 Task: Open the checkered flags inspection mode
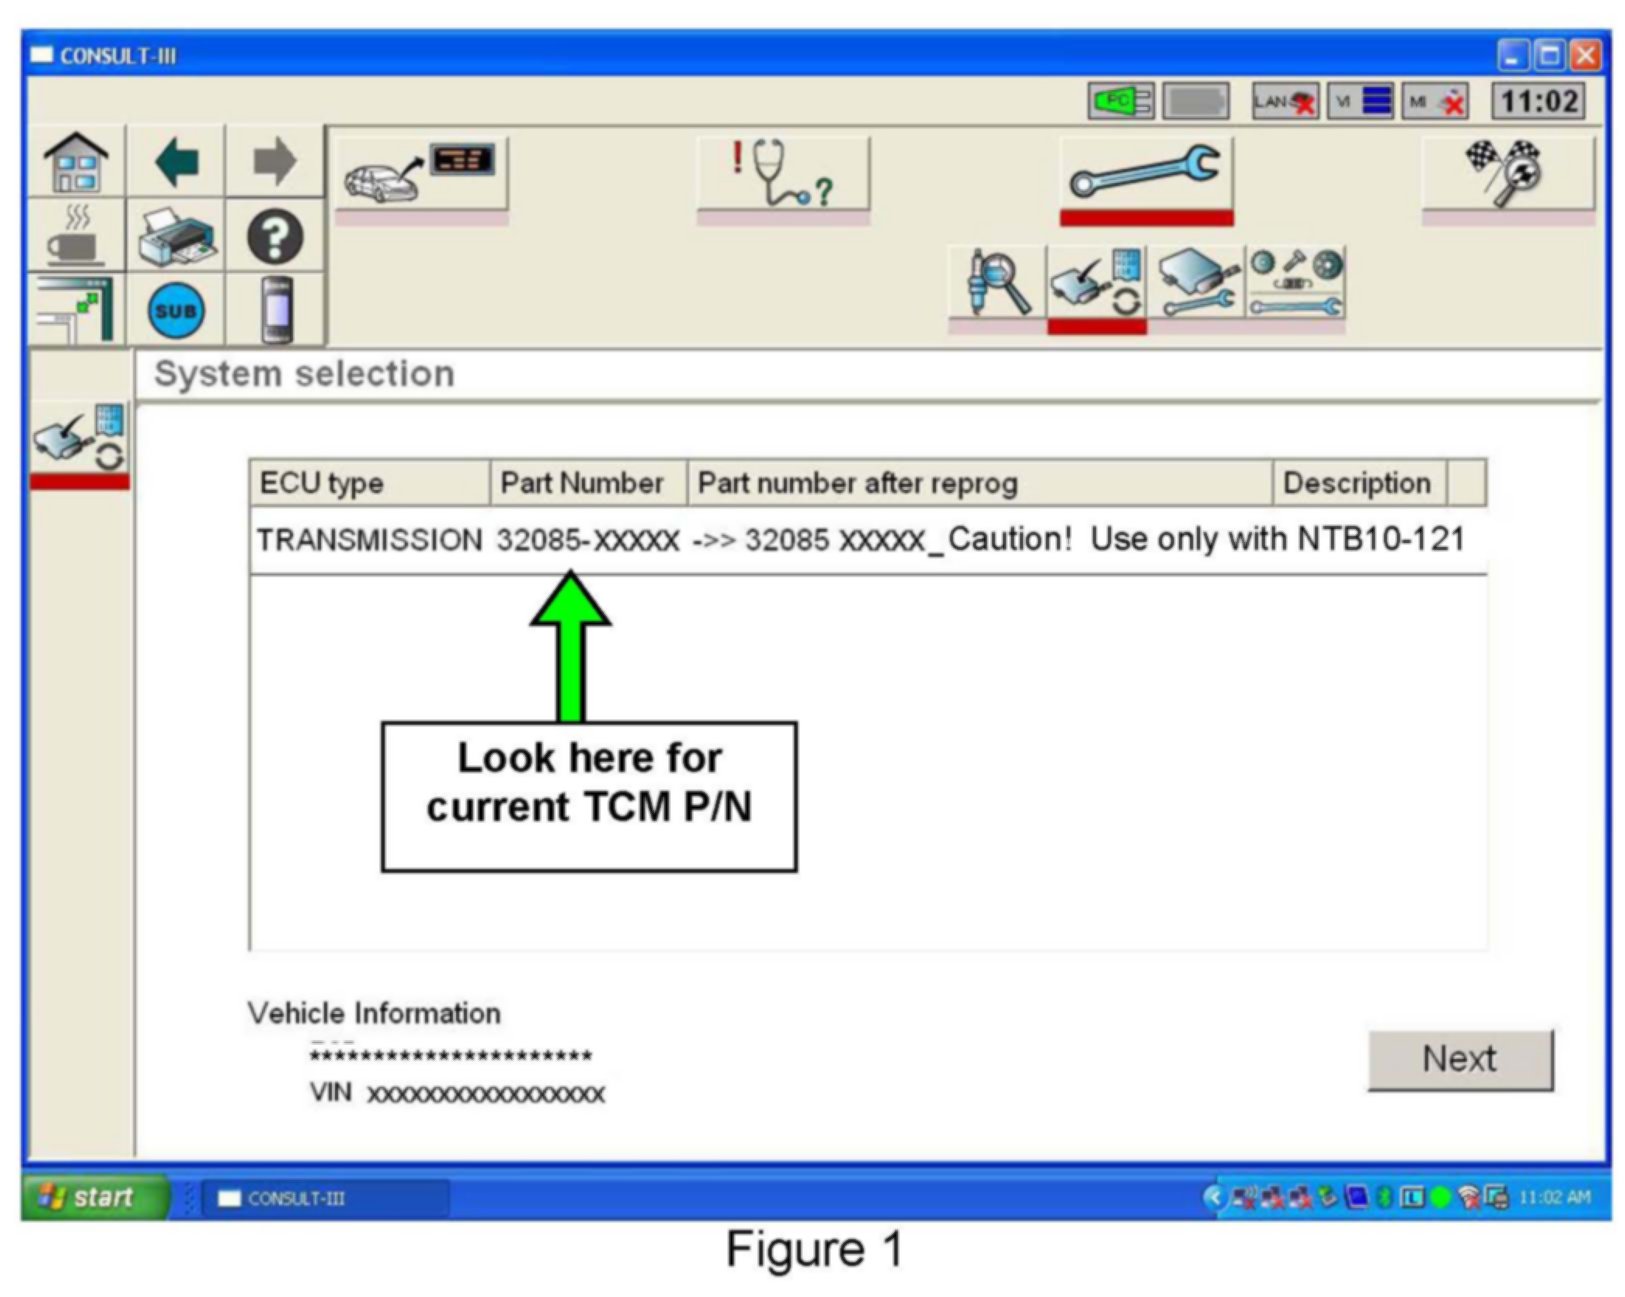(x=1508, y=174)
